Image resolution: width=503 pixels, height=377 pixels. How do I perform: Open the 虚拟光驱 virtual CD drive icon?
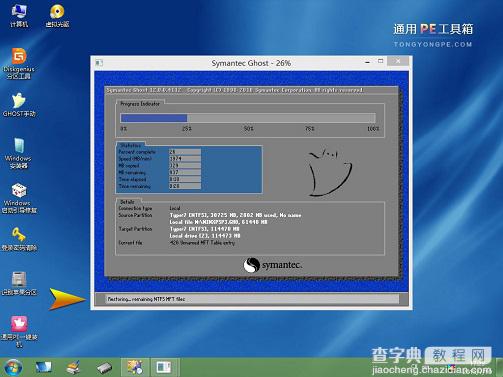tap(57, 16)
